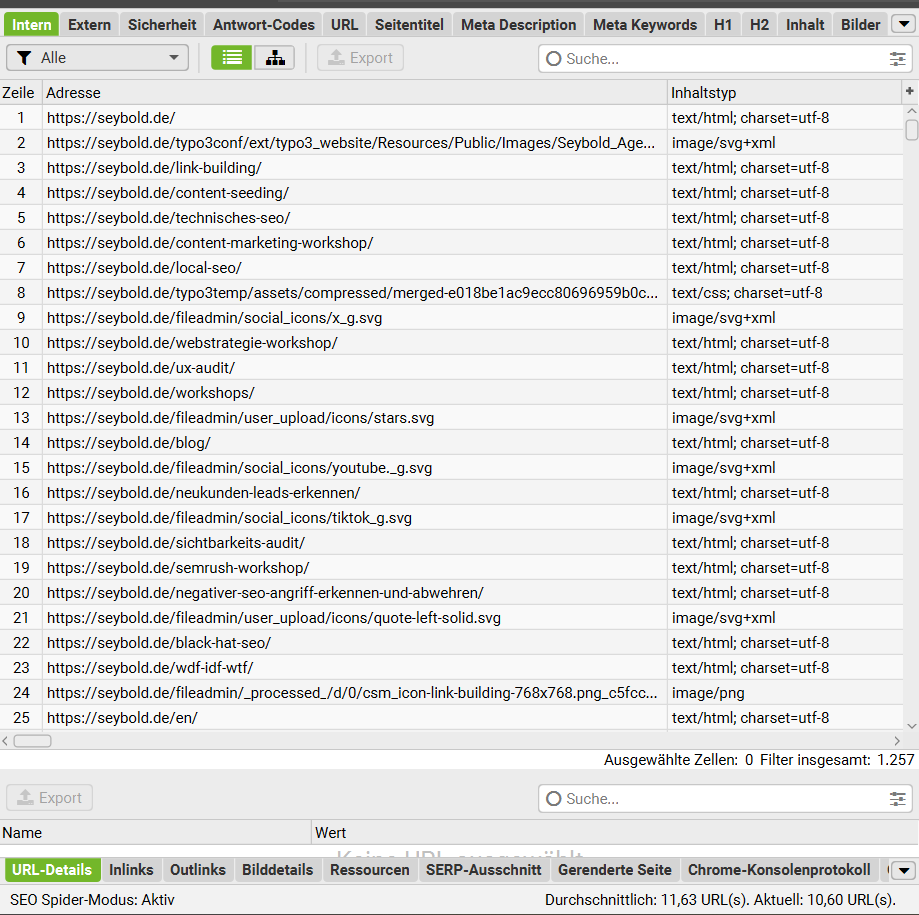Viewport: 919px width, 915px height.
Task: Switch to the Seitentitel tab
Action: (x=409, y=25)
